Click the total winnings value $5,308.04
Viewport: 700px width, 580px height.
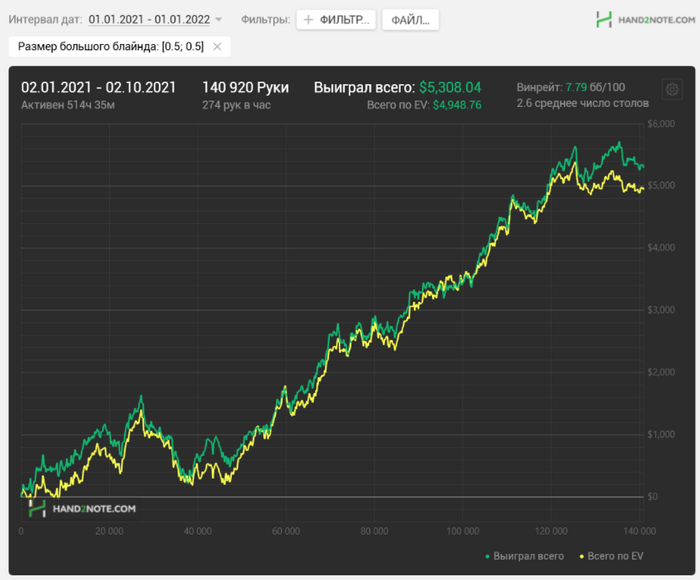pyautogui.click(x=450, y=88)
